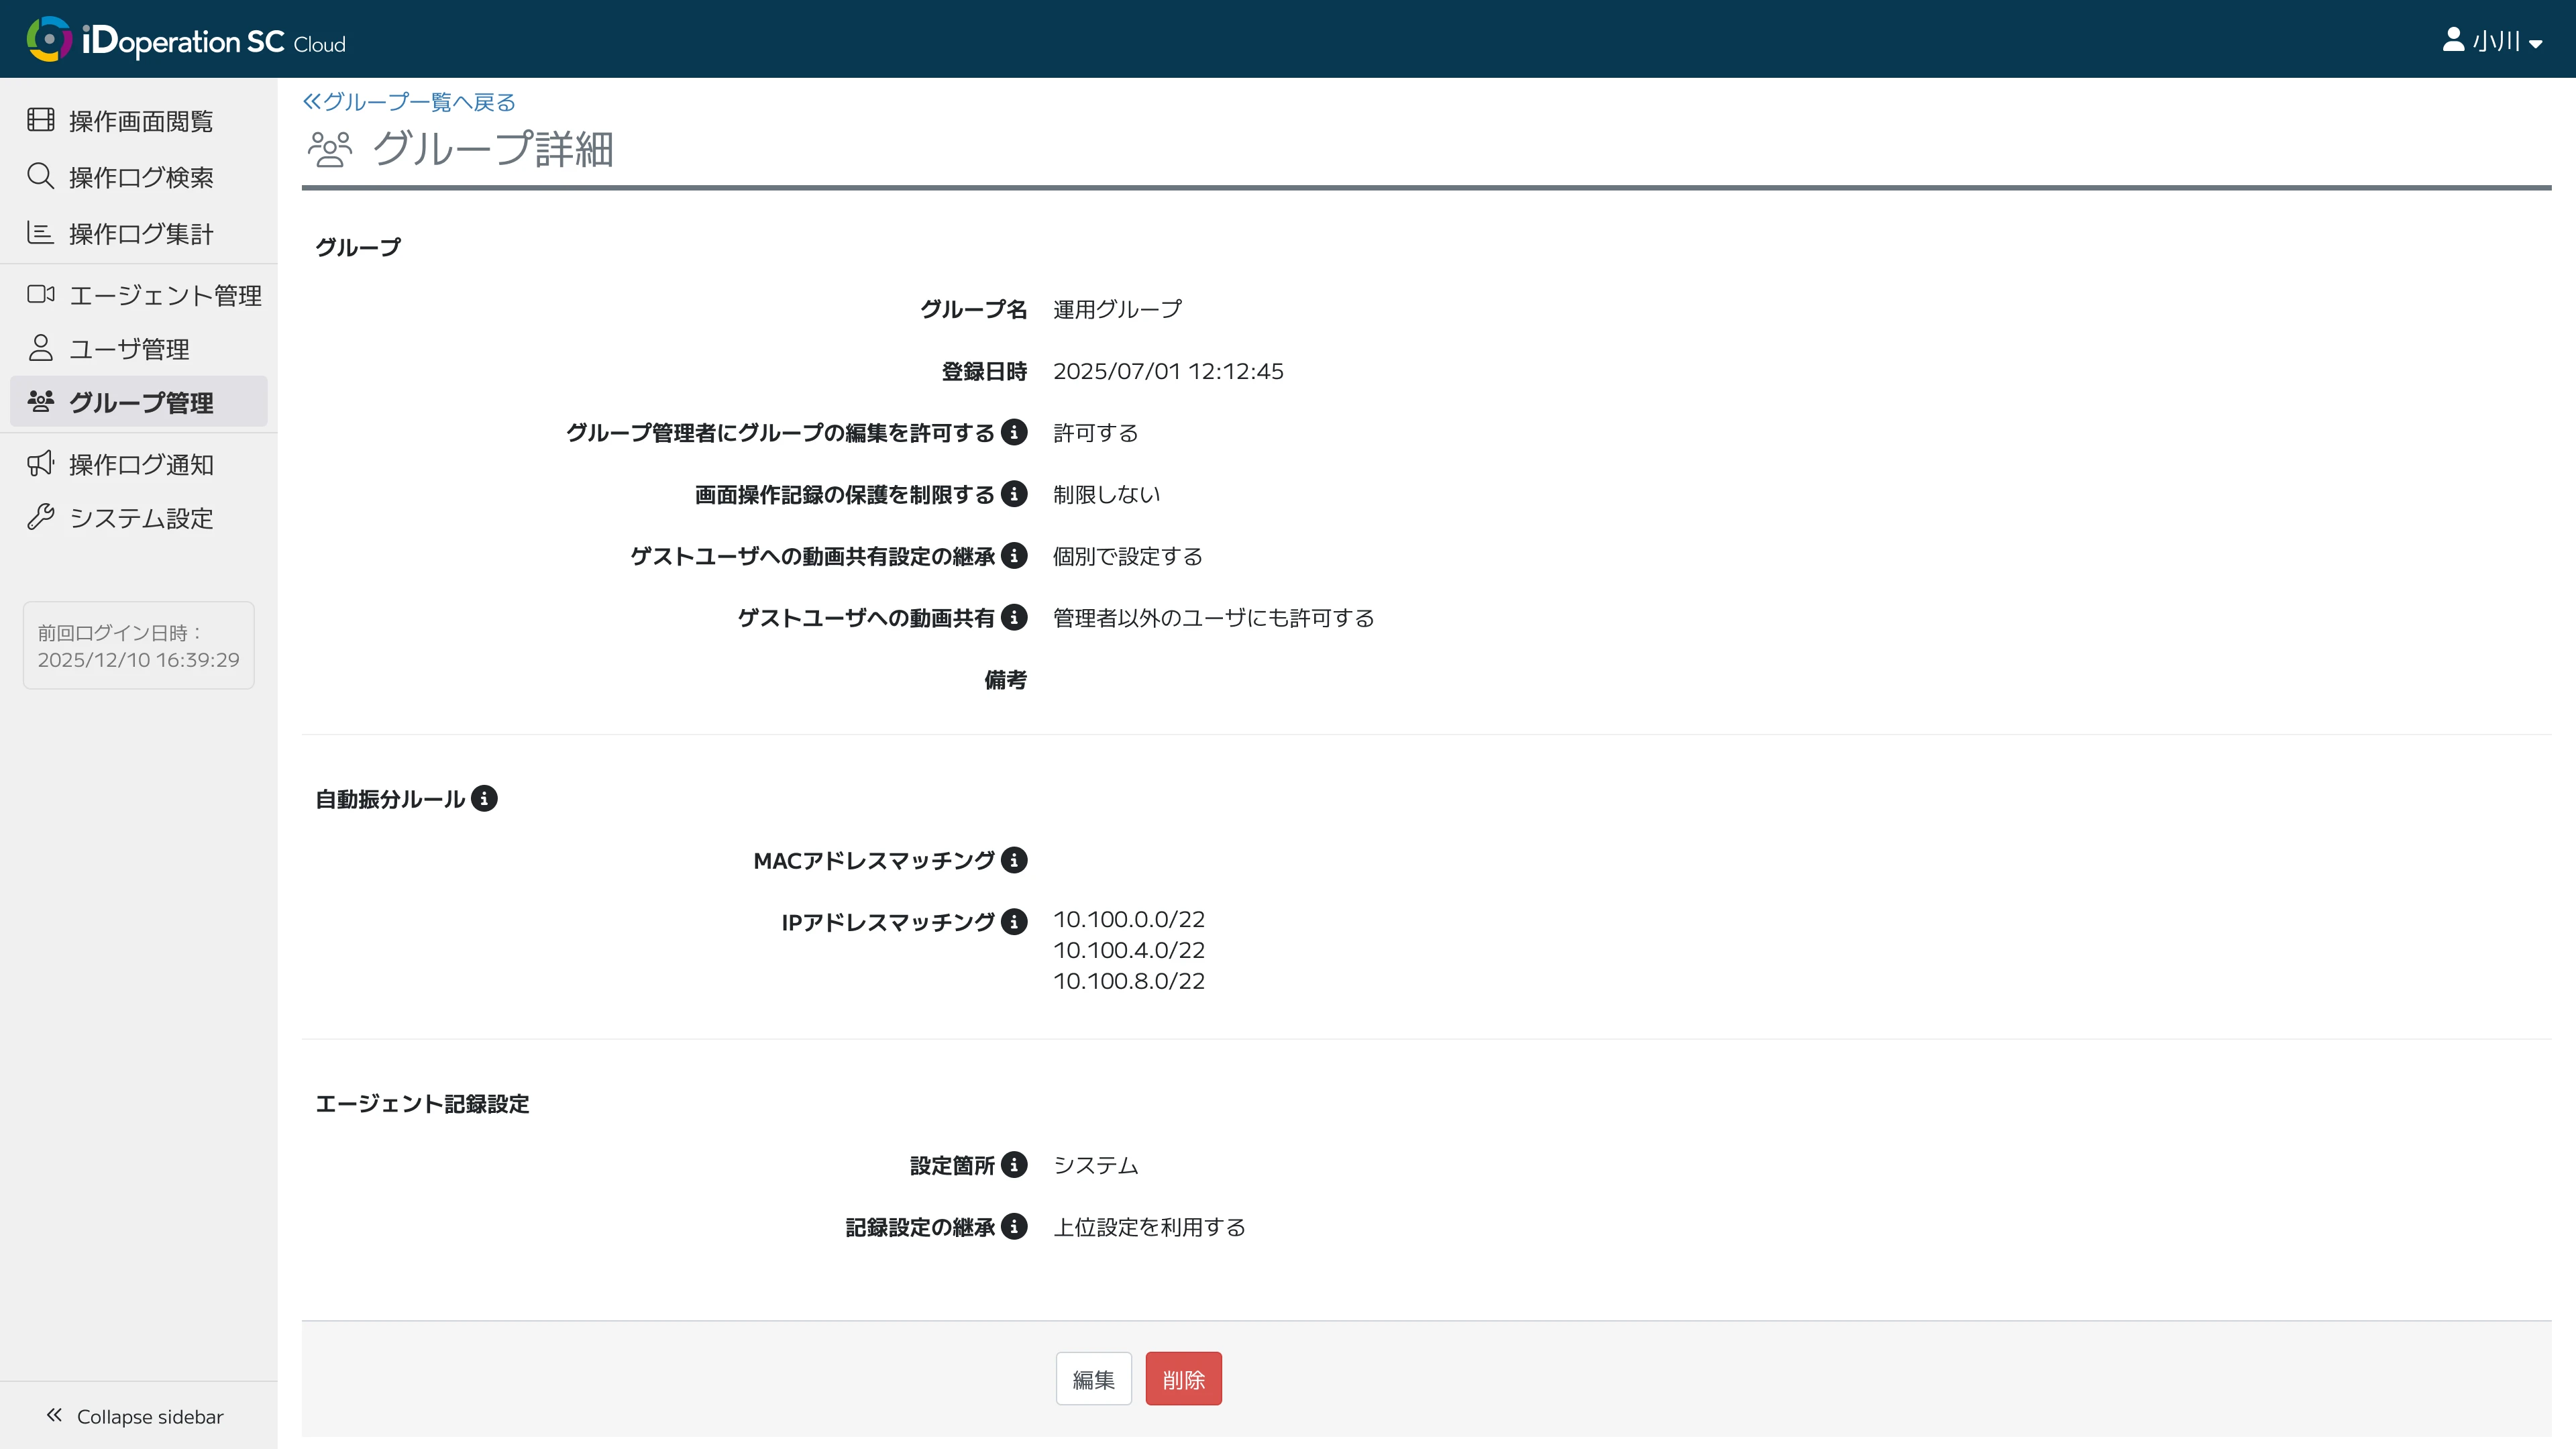Collapse the sidebar
Viewport: 2576px width, 1449px height.
(x=135, y=1416)
